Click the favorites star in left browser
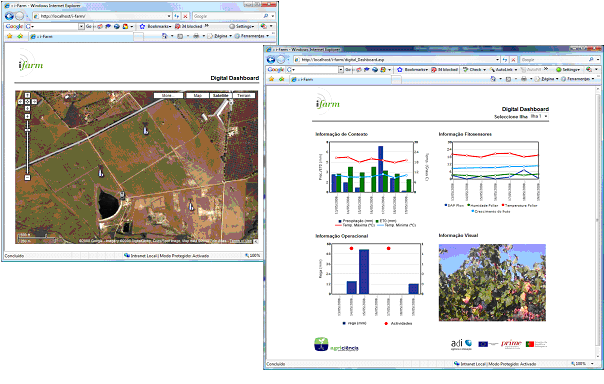Image resolution: width=604 pixels, height=384 pixels. pyautogui.click(x=10, y=36)
